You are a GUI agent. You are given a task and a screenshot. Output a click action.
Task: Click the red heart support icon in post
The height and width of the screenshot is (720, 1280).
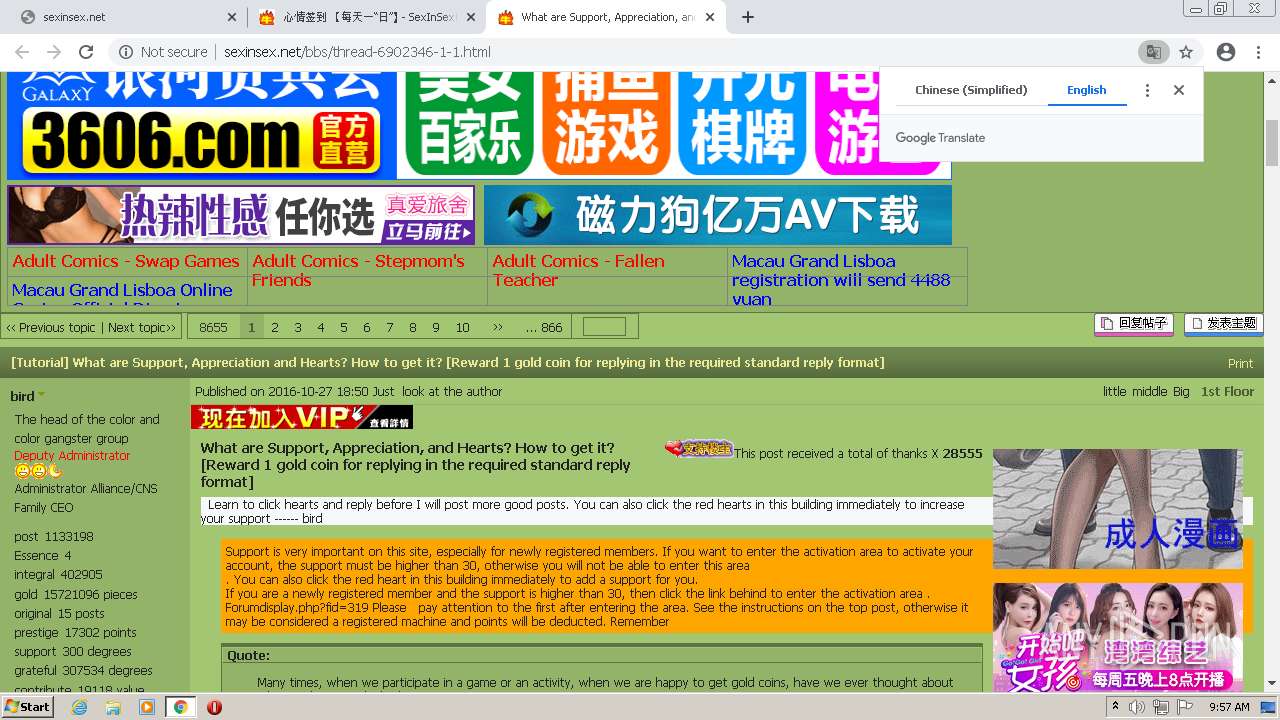(699, 449)
